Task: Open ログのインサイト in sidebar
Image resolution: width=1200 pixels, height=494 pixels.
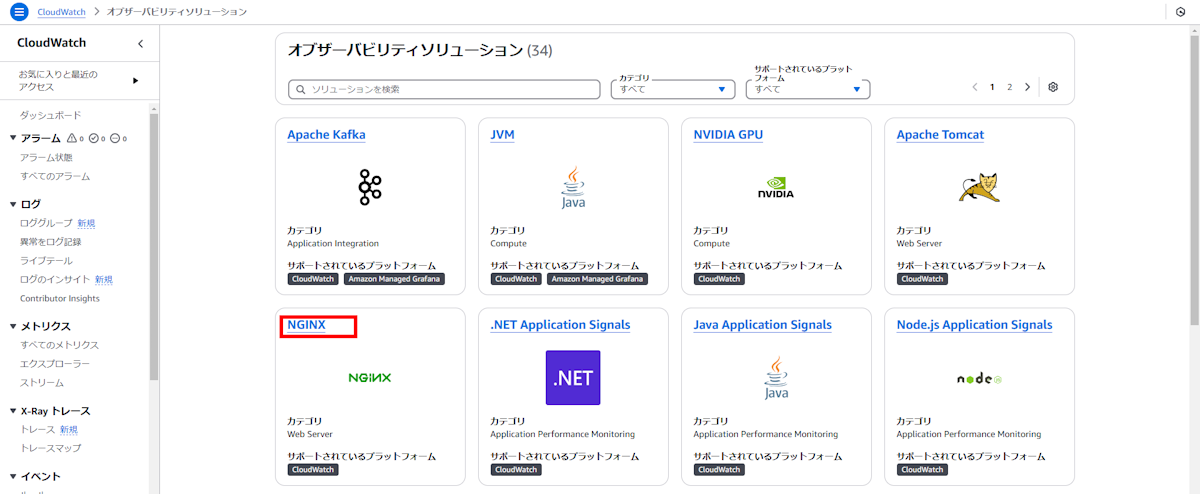Action: pos(55,280)
